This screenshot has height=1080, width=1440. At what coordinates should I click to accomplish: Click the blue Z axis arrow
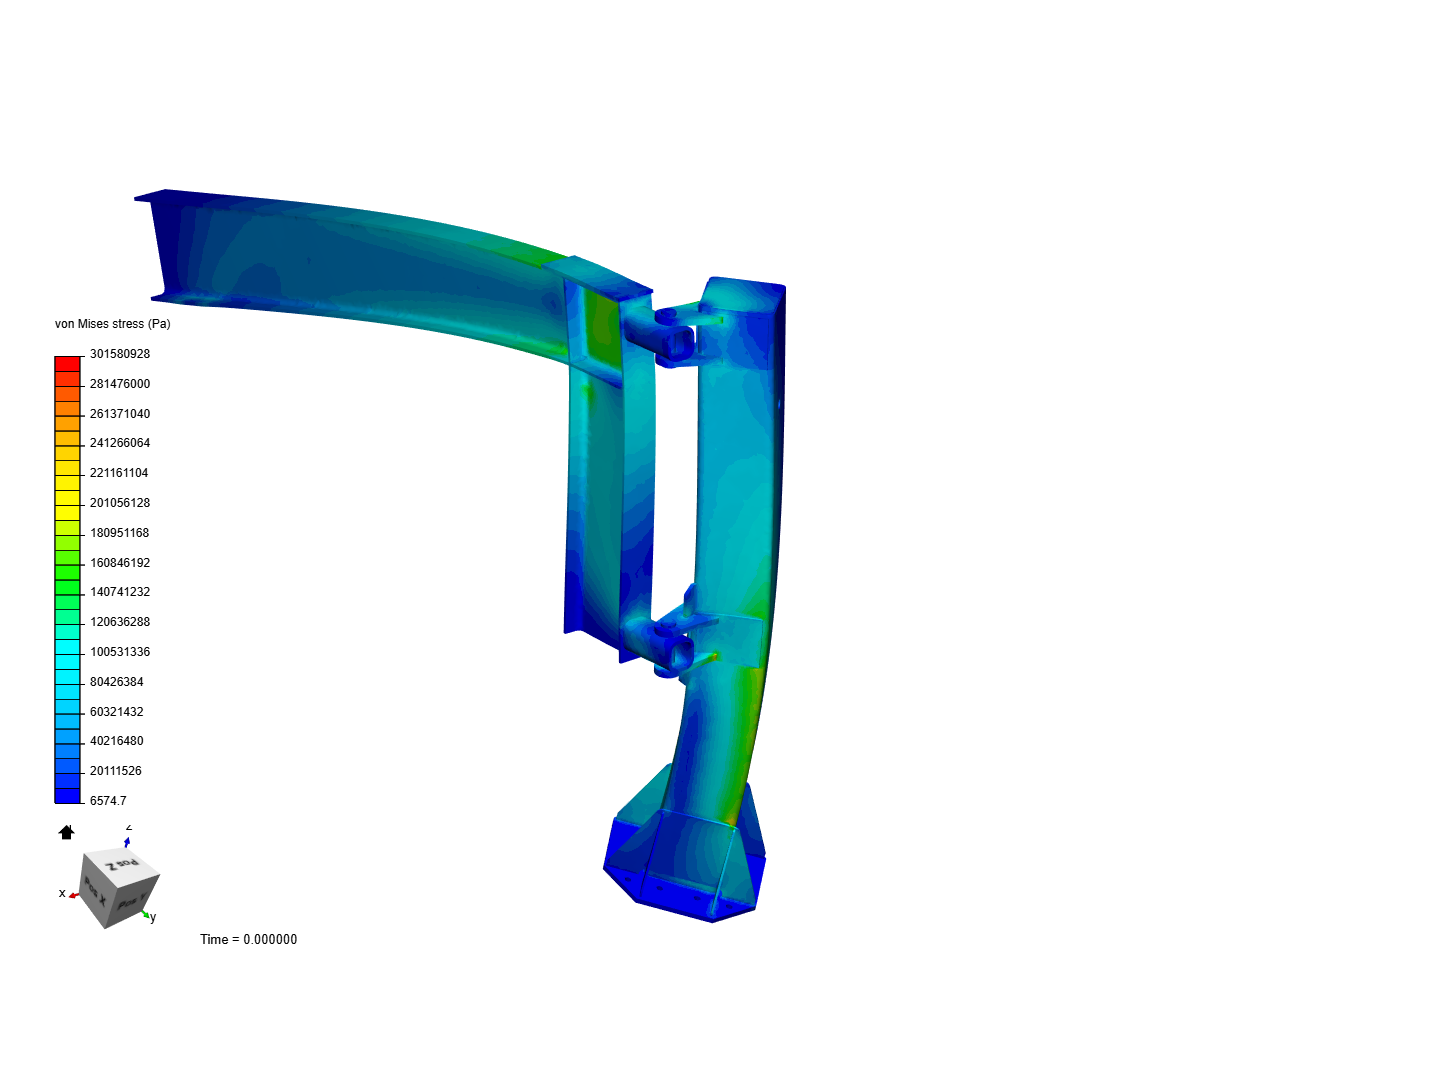pyautogui.click(x=127, y=842)
